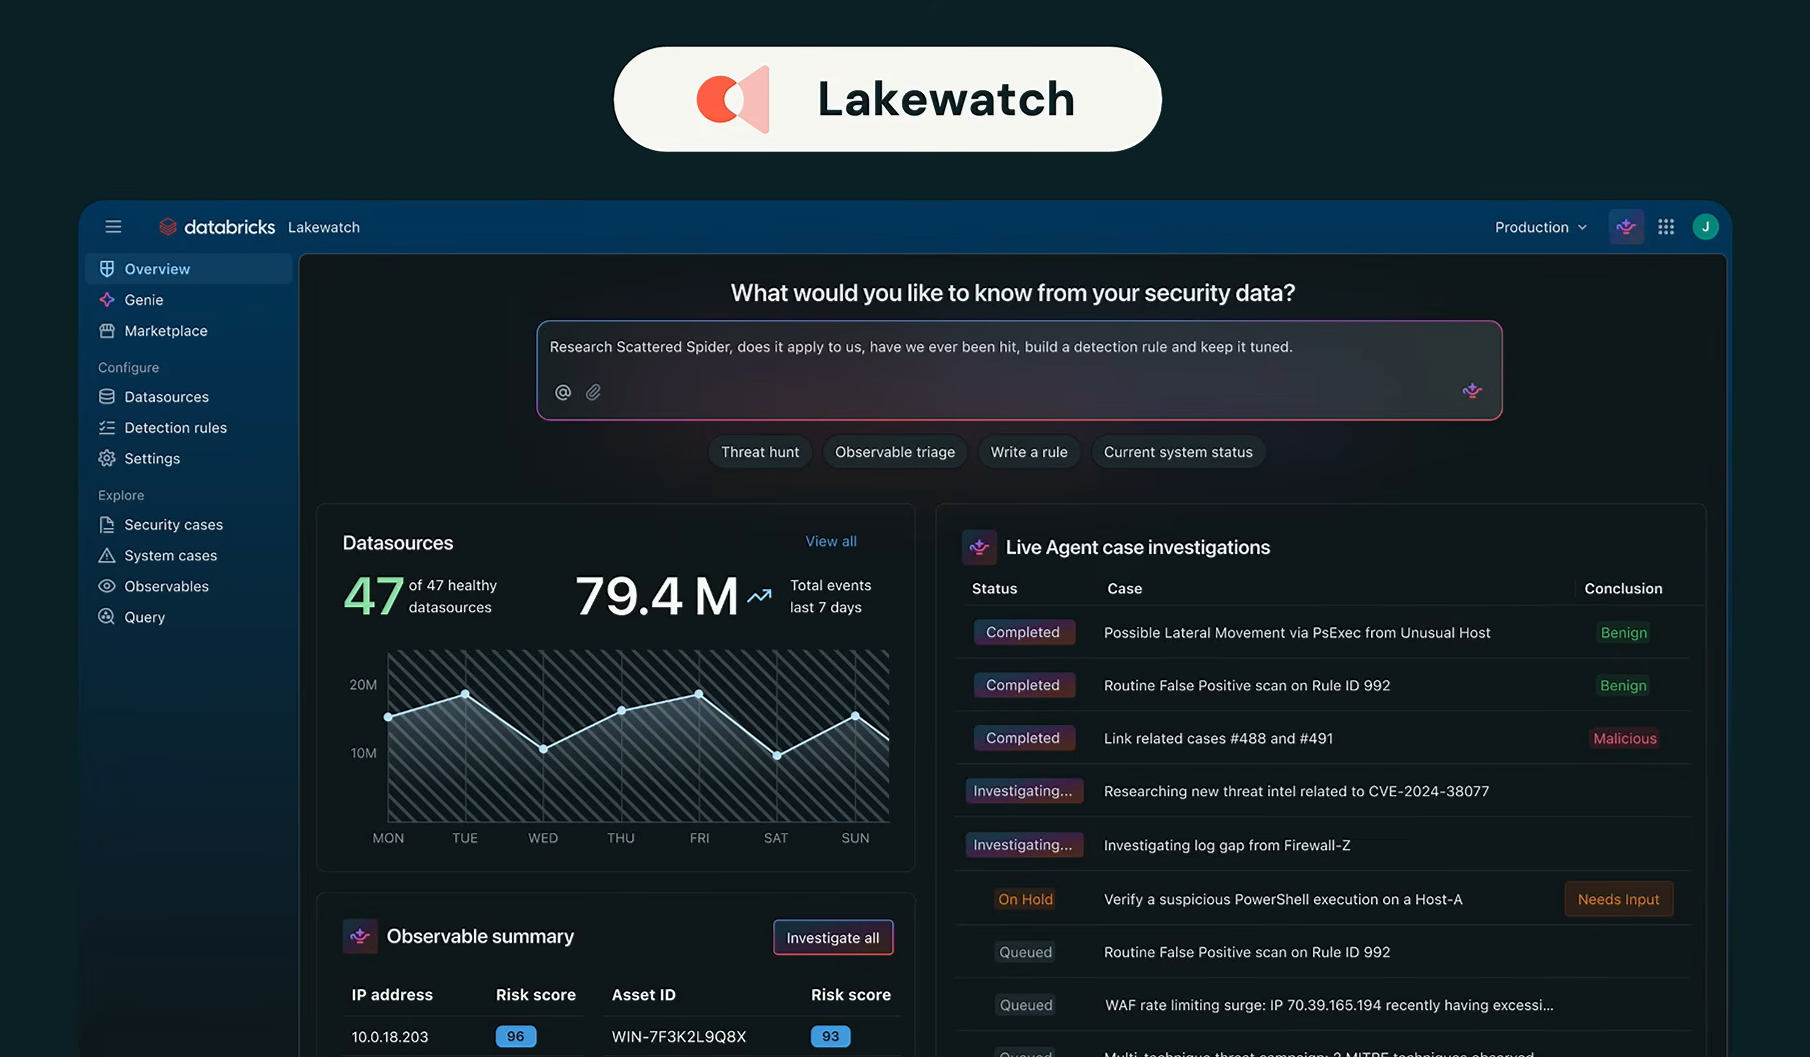1810x1057 pixels.
Task: Choose the Threat hunt suggestion
Action: coord(760,452)
